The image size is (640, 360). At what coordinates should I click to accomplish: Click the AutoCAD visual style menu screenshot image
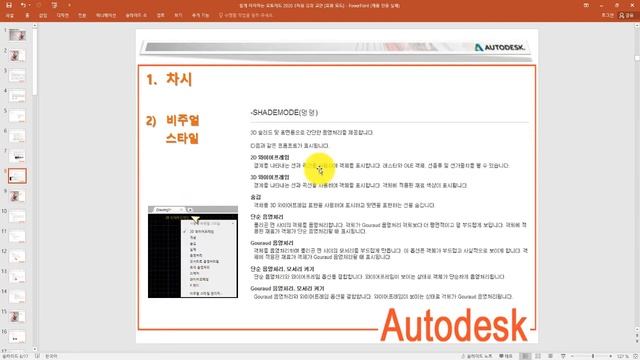(x=193, y=252)
